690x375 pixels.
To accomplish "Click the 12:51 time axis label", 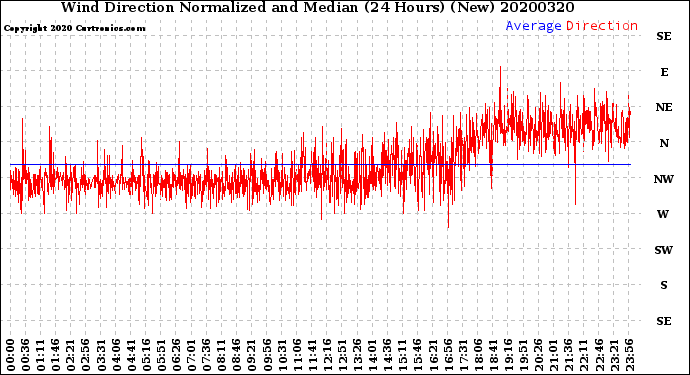I will coord(342,355).
